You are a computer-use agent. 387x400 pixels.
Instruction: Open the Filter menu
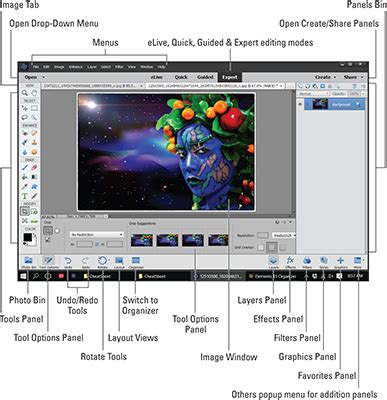tap(119, 67)
